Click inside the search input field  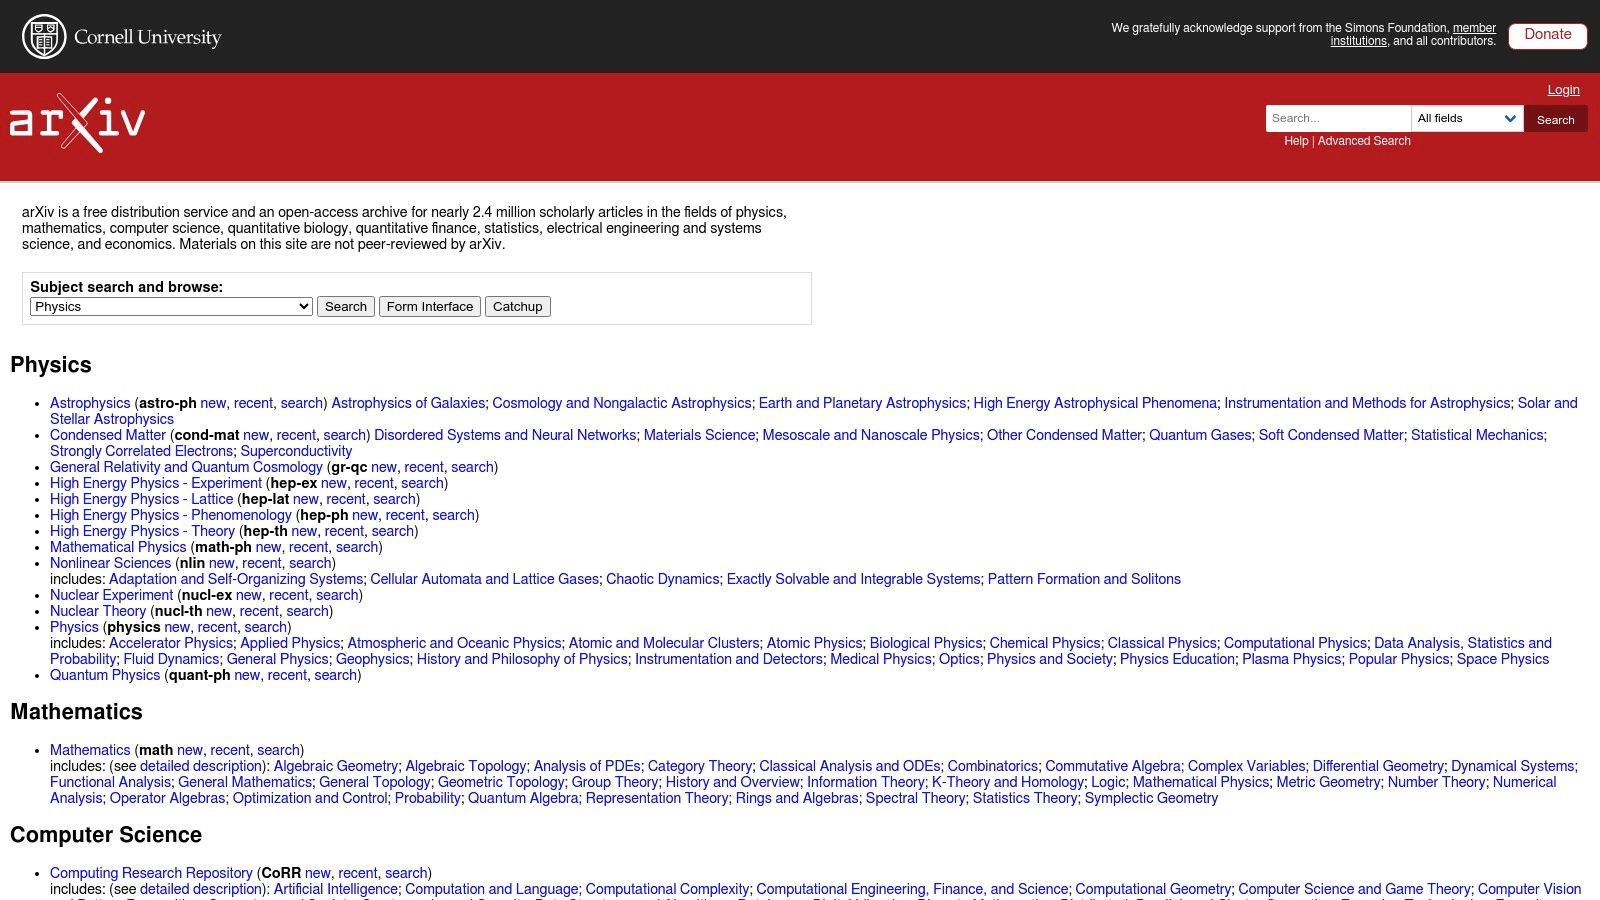(x=1338, y=118)
